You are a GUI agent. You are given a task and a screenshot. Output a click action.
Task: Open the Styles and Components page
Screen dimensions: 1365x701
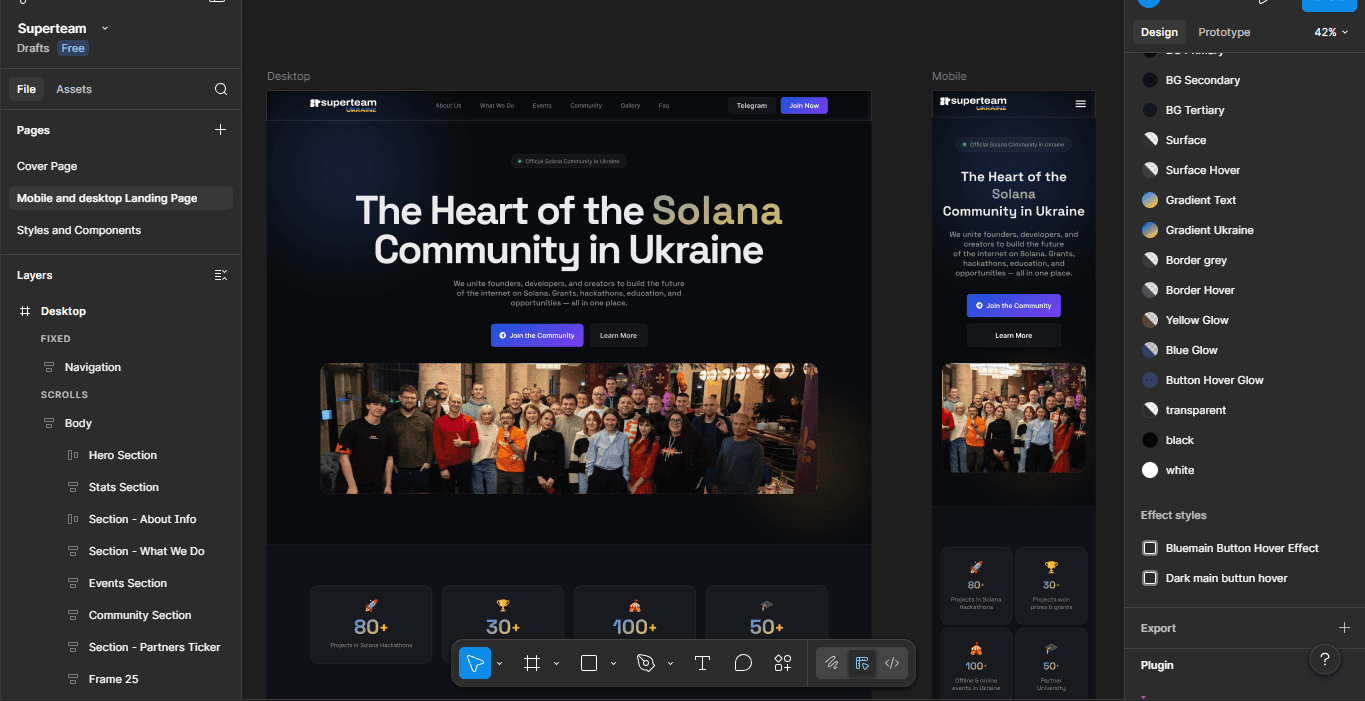point(79,230)
